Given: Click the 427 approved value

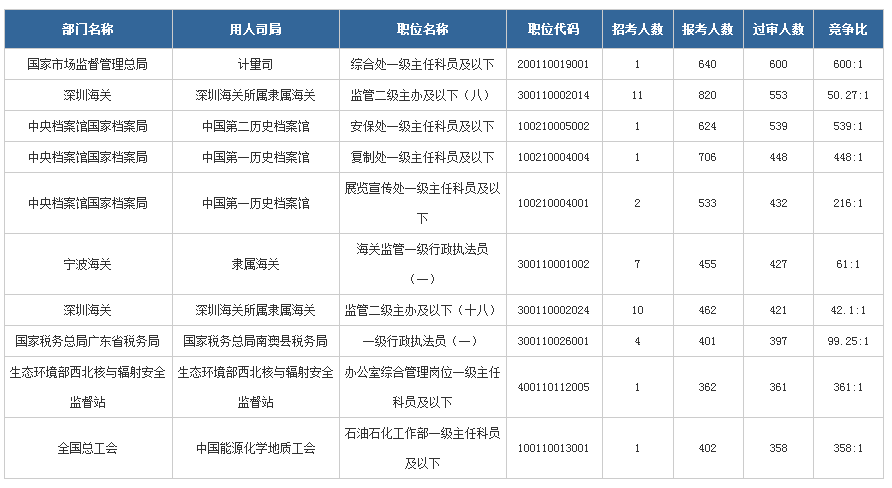Looking at the screenshot, I should coord(778,264).
